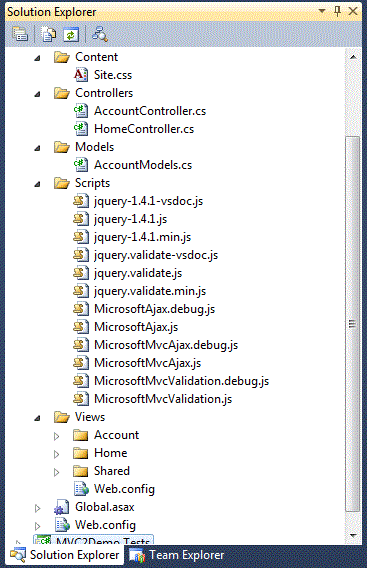This screenshot has height=568, width=367.
Task: Switch to the Solution Explorer tab
Action: (65, 555)
